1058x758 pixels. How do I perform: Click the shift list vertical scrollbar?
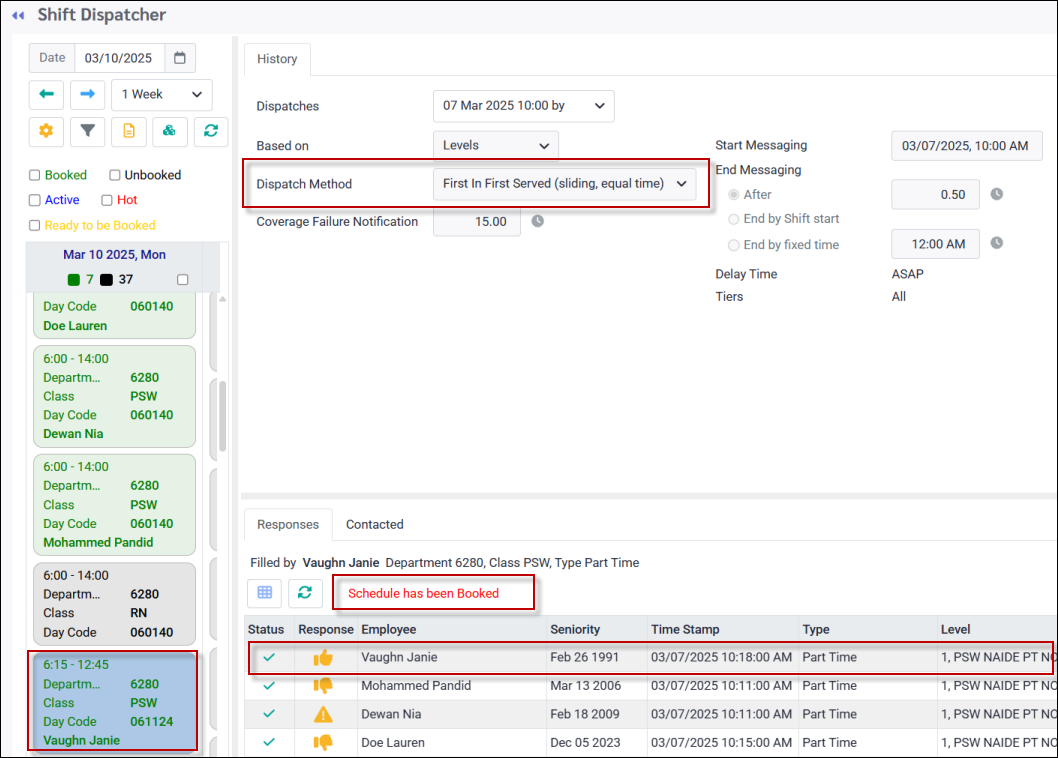point(223,416)
